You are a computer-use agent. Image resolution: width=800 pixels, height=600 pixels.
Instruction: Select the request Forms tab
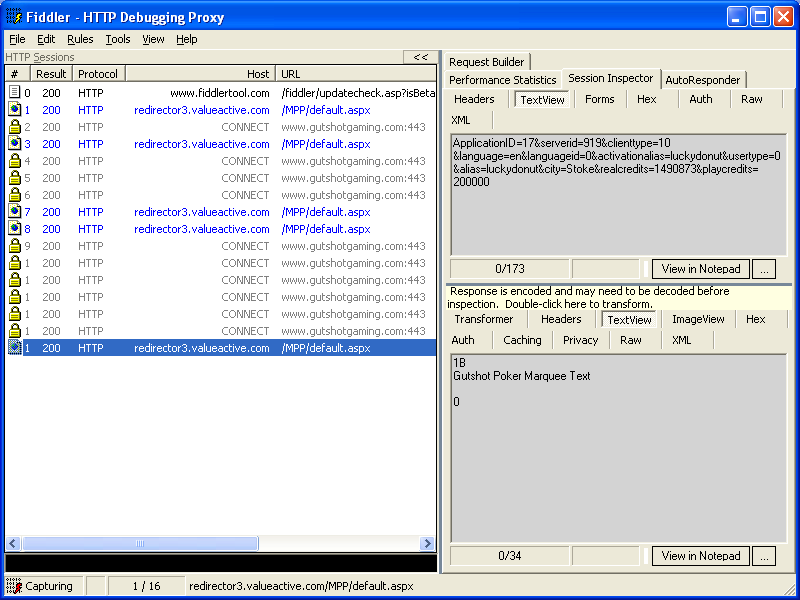(599, 99)
